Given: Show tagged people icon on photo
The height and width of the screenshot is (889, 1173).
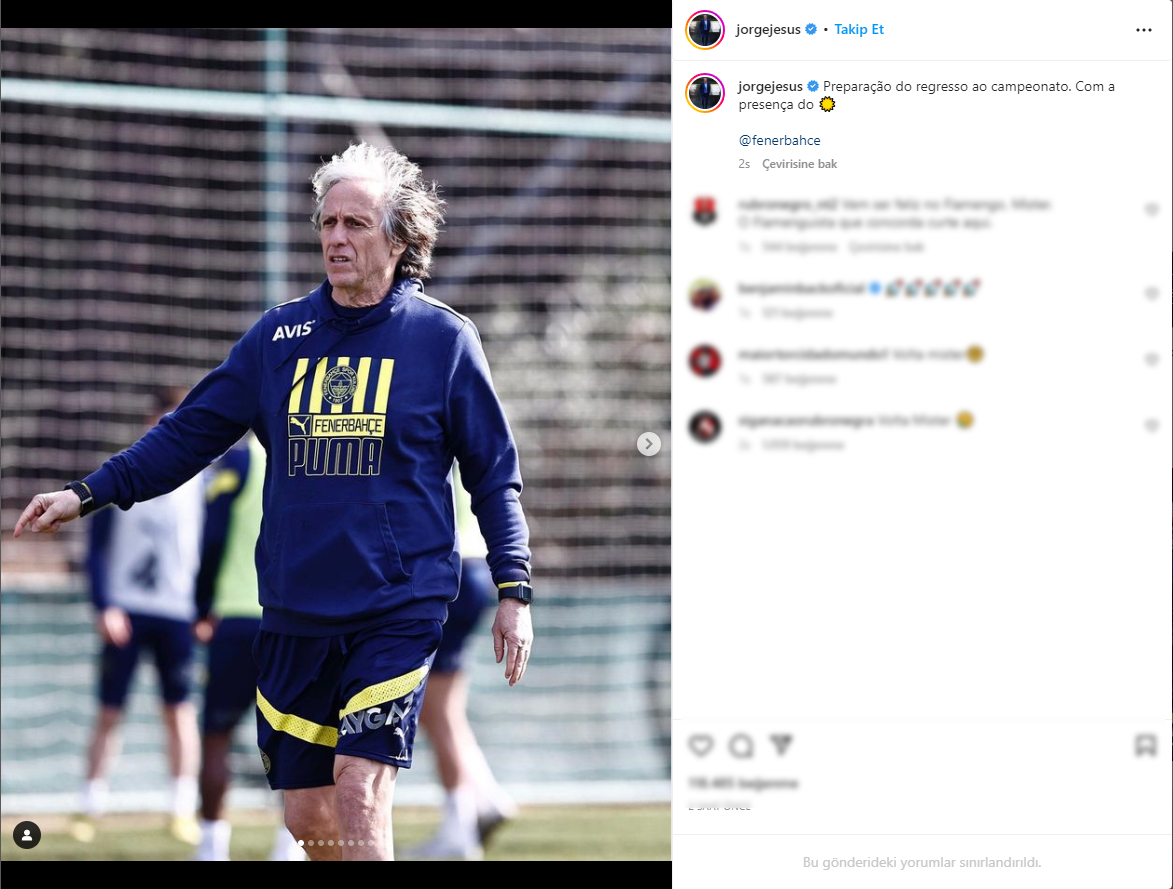Looking at the screenshot, I should [27, 835].
